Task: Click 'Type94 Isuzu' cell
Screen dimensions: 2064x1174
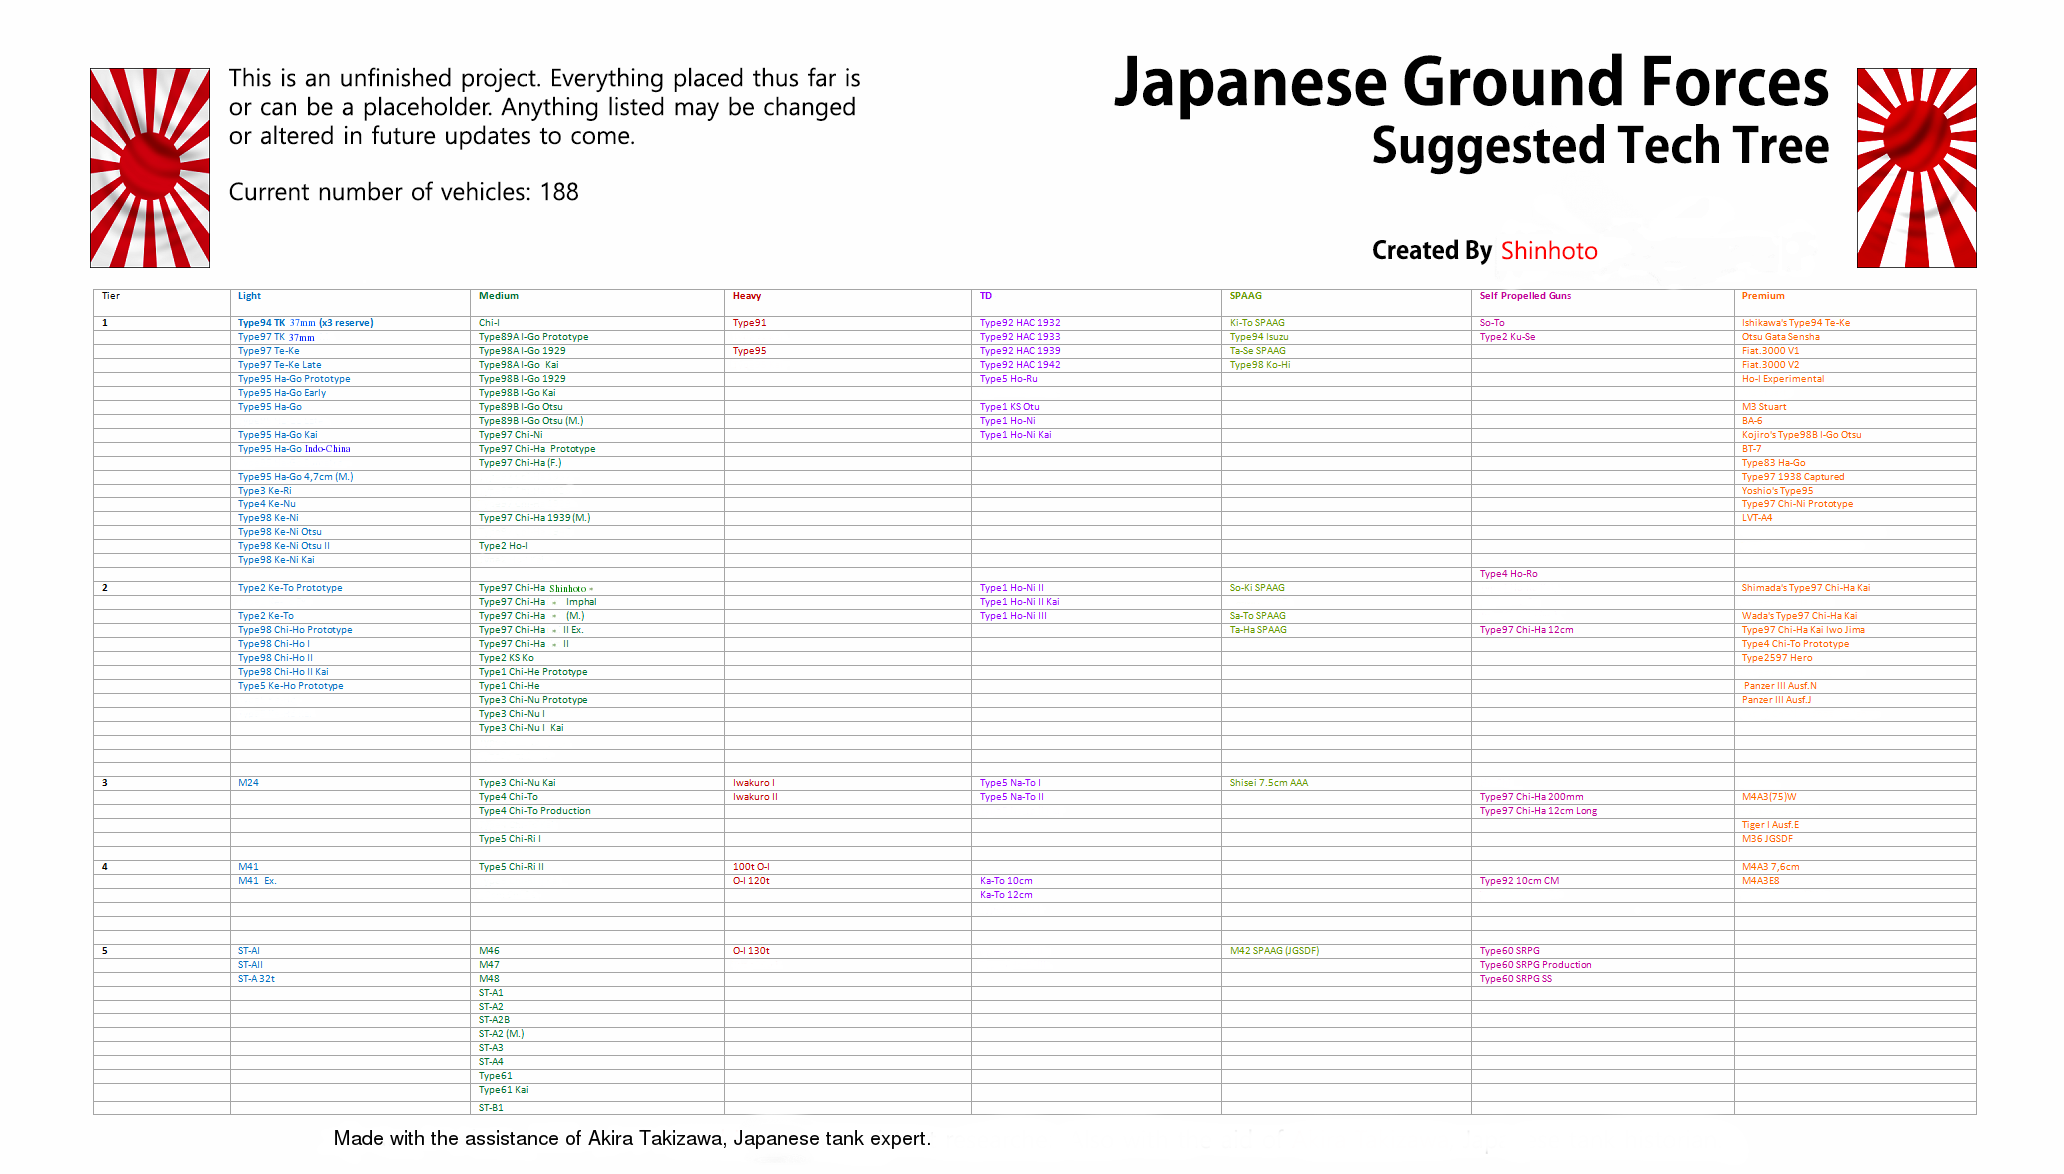Action: 1259,337
